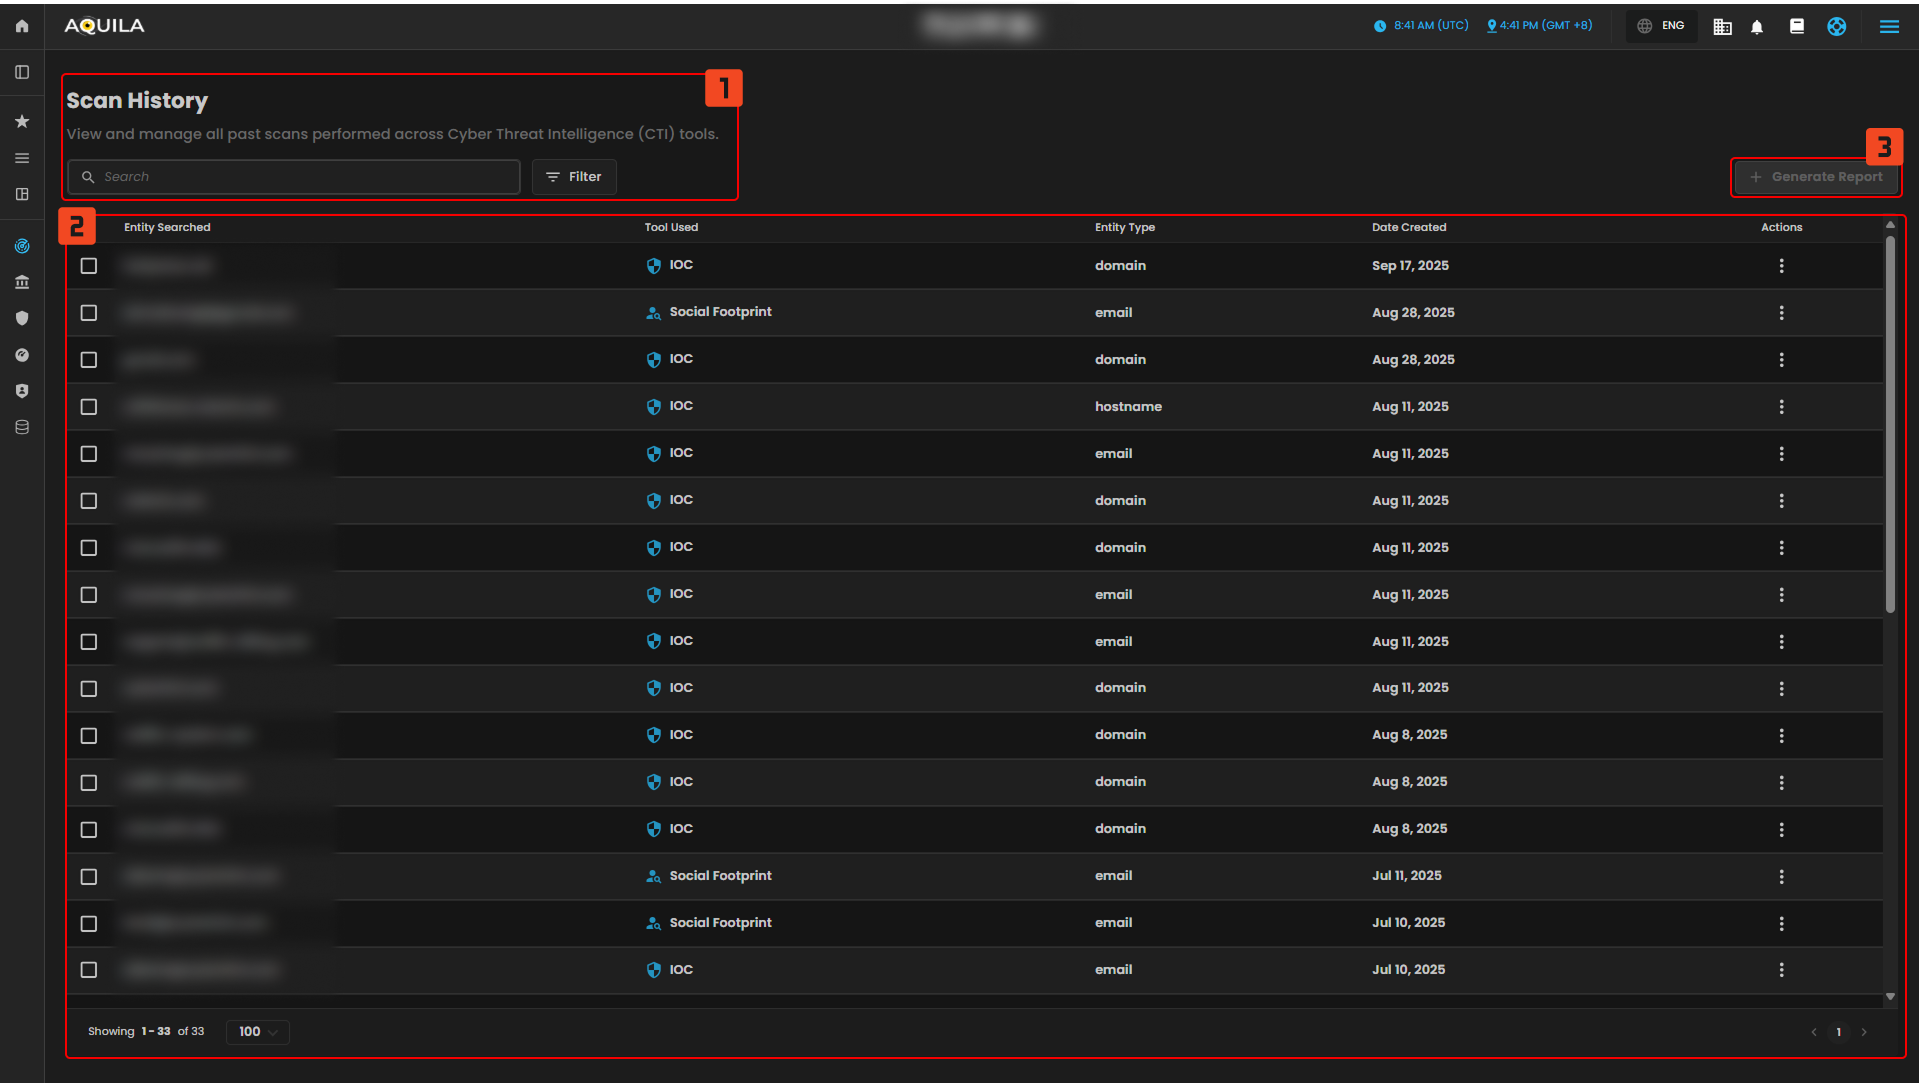Go to the home page icon
Viewport: 1919px width, 1083px height.
tap(22, 26)
